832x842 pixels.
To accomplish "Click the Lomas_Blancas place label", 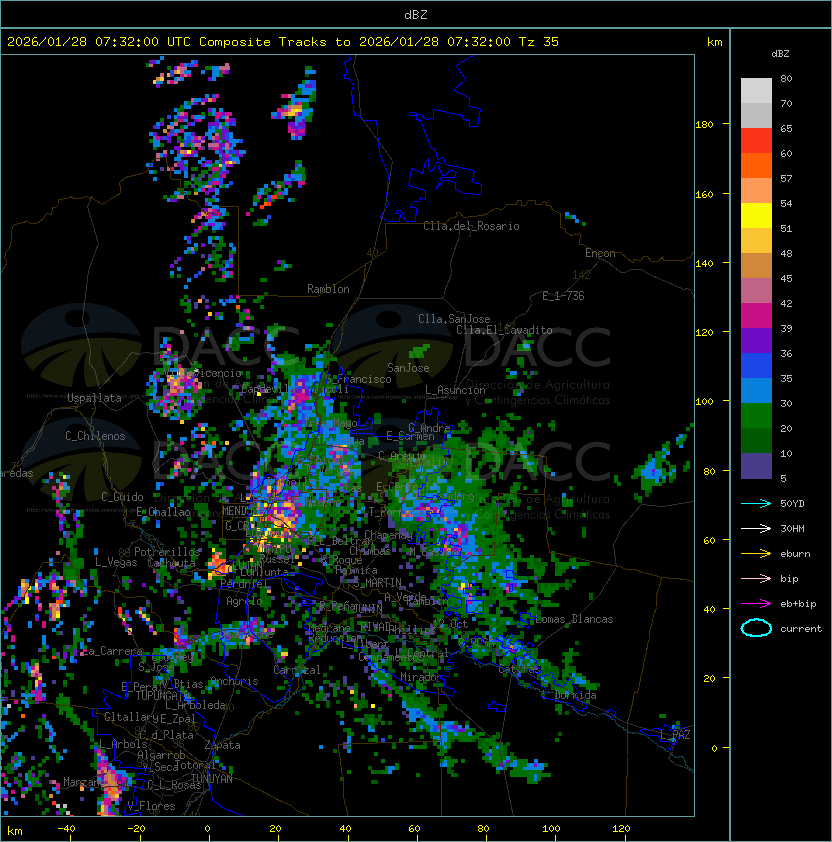I will (574, 619).
